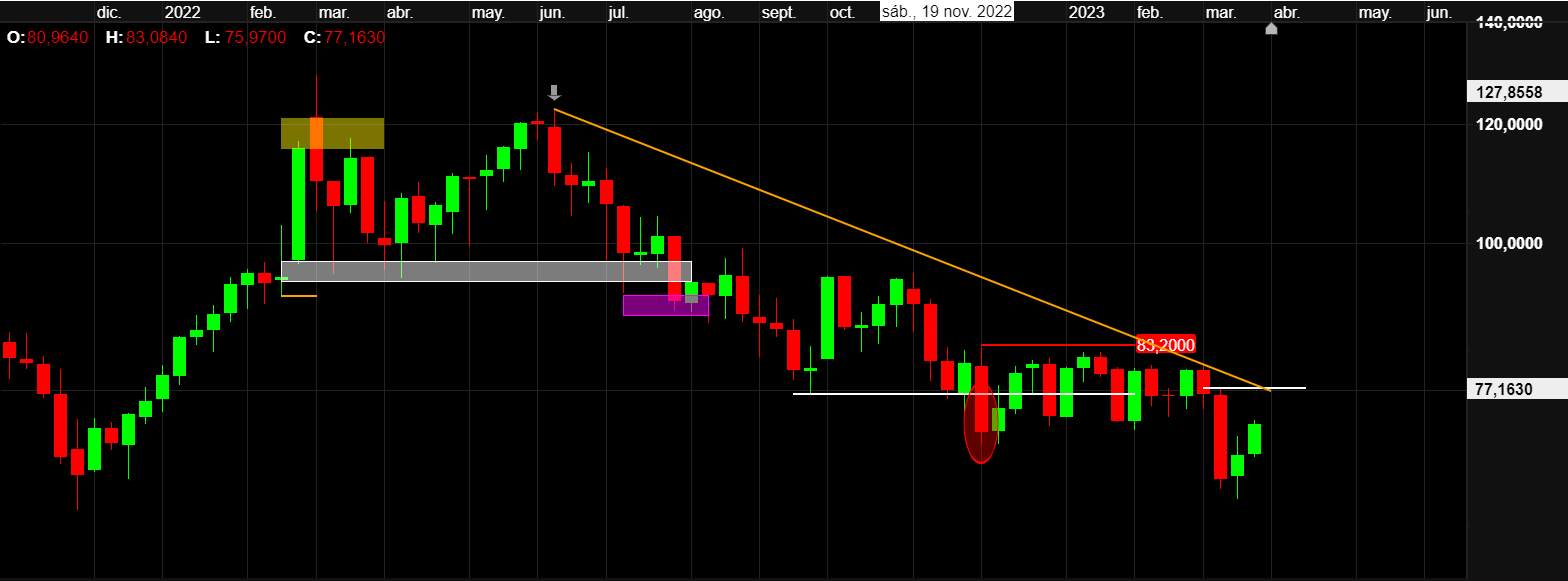Viewport: 1568px width, 581px height.
Task: Click the red 83,2000 price label
Action: coord(1166,345)
